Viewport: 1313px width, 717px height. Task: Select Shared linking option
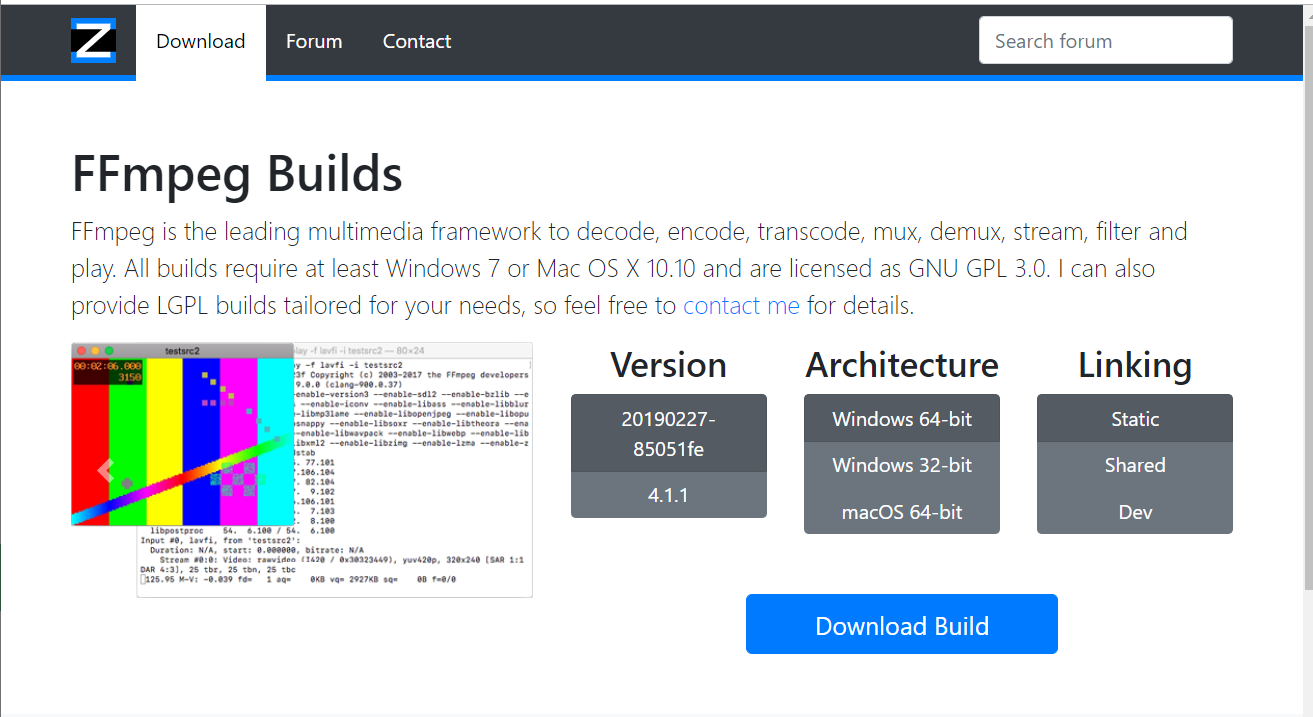[1134, 464]
